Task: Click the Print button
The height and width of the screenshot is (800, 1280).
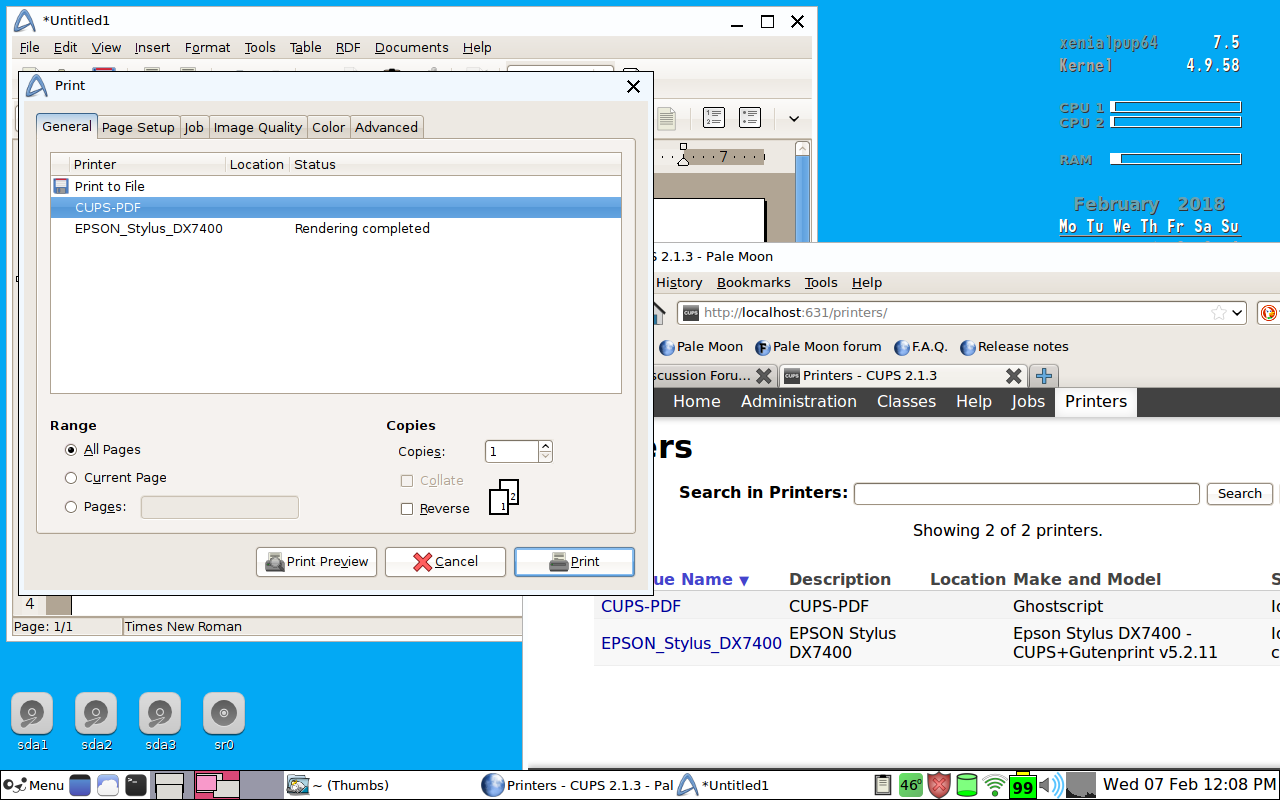Action: point(574,562)
